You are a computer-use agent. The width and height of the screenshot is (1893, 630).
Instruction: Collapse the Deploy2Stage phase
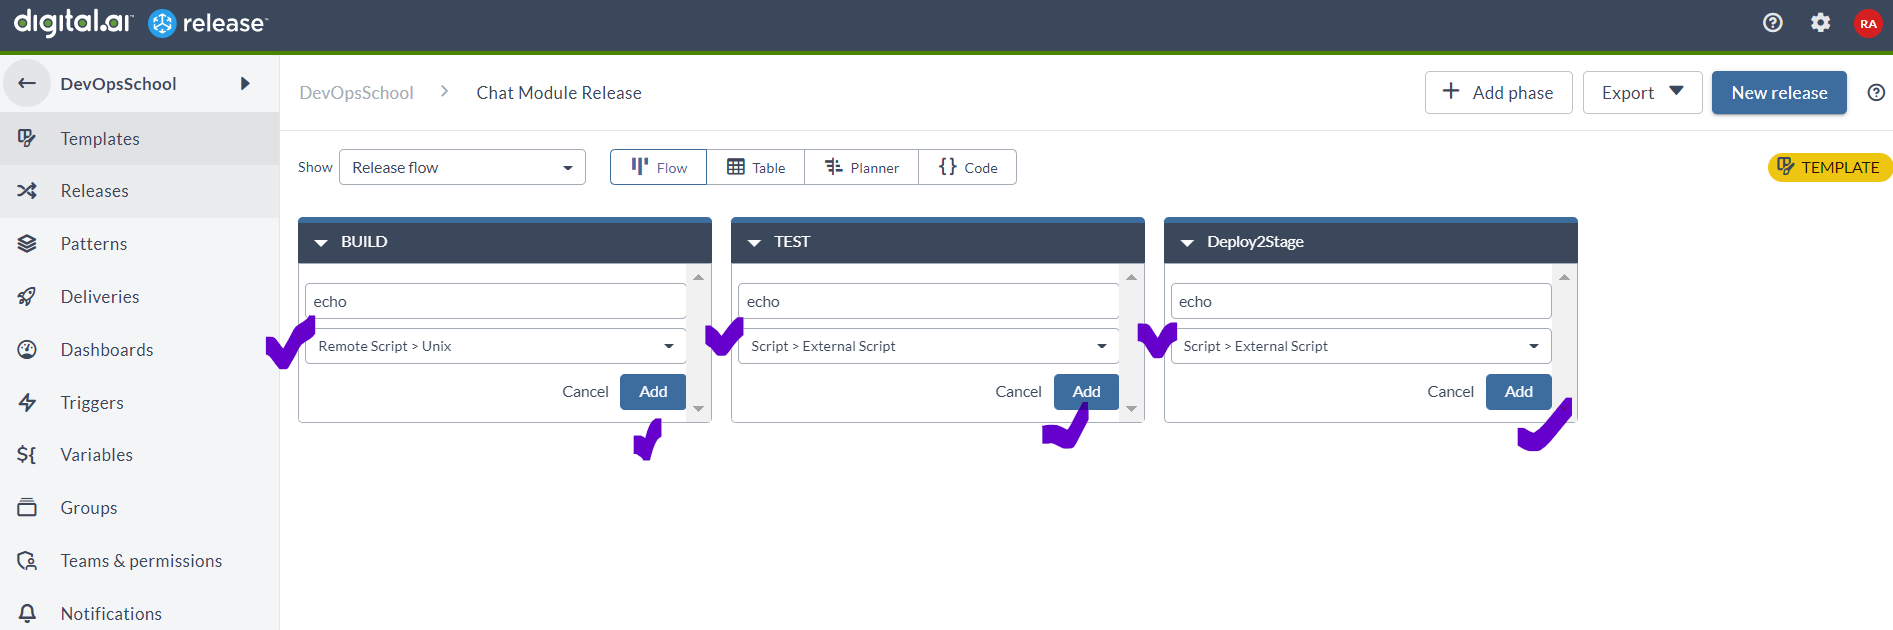click(1187, 242)
